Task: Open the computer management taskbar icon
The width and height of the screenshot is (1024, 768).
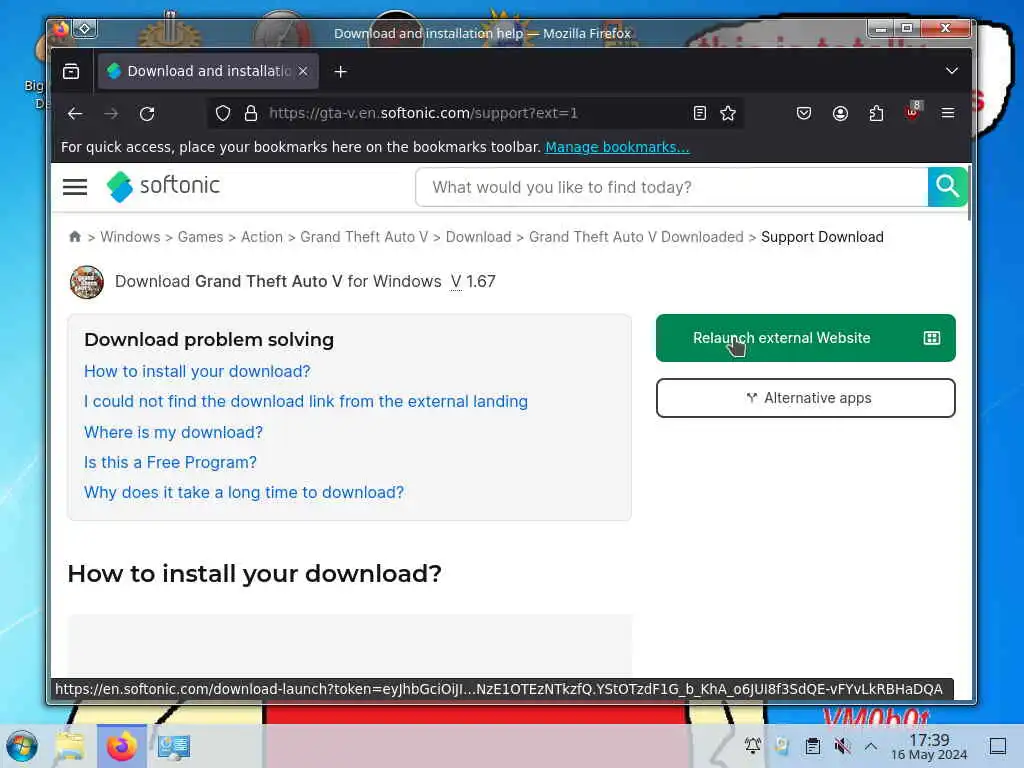Action: click(174, 746)
